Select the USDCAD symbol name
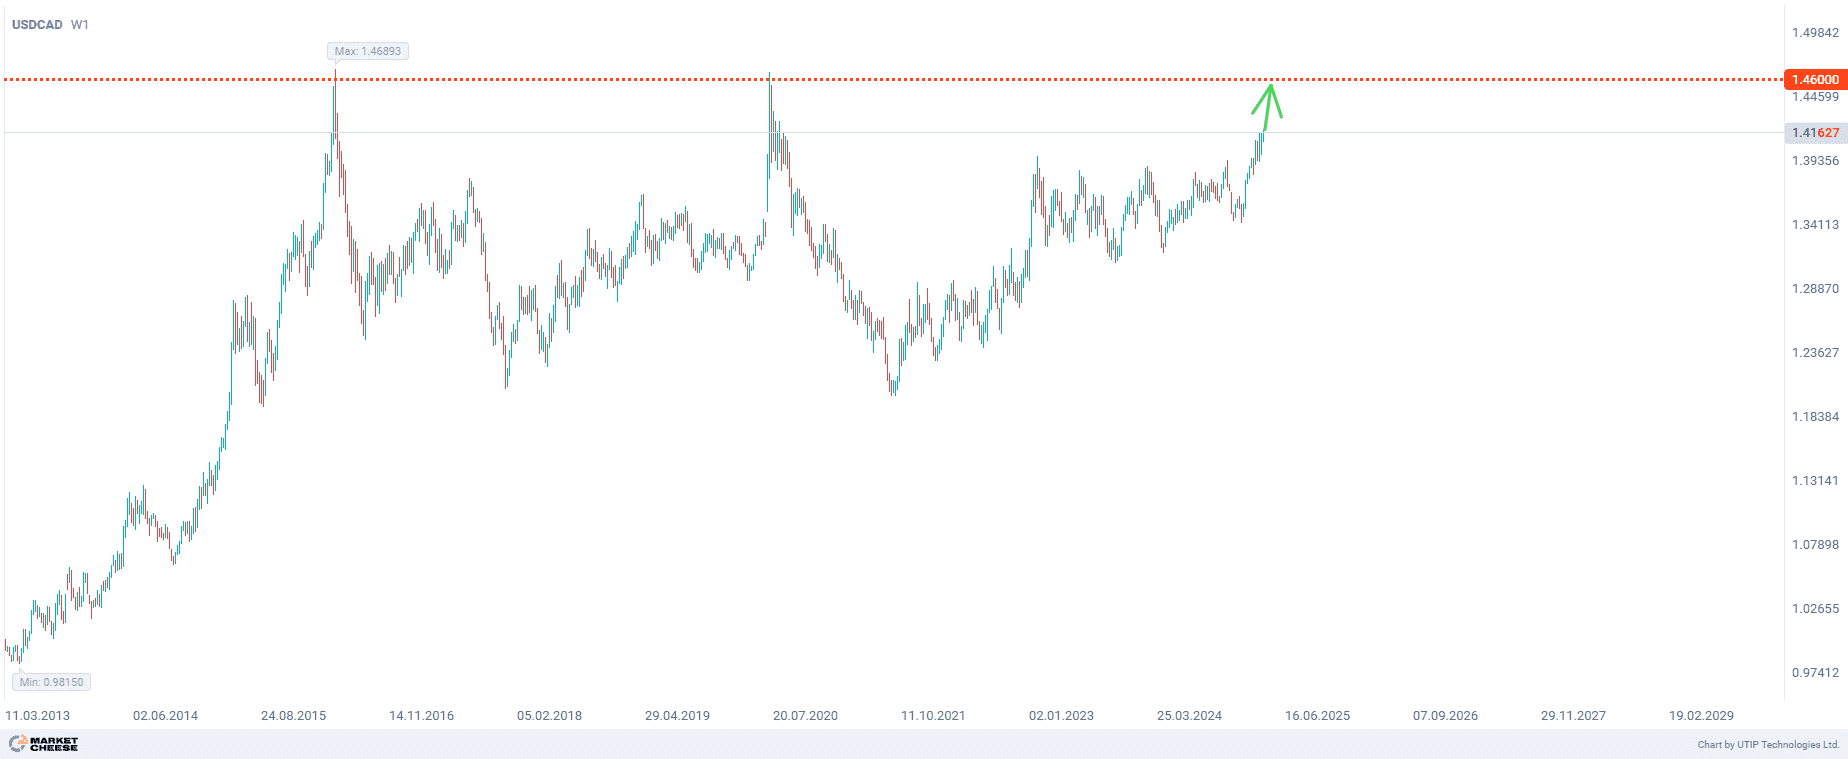Viewport: 1848px width, 759px height. [x=37, y=24]
